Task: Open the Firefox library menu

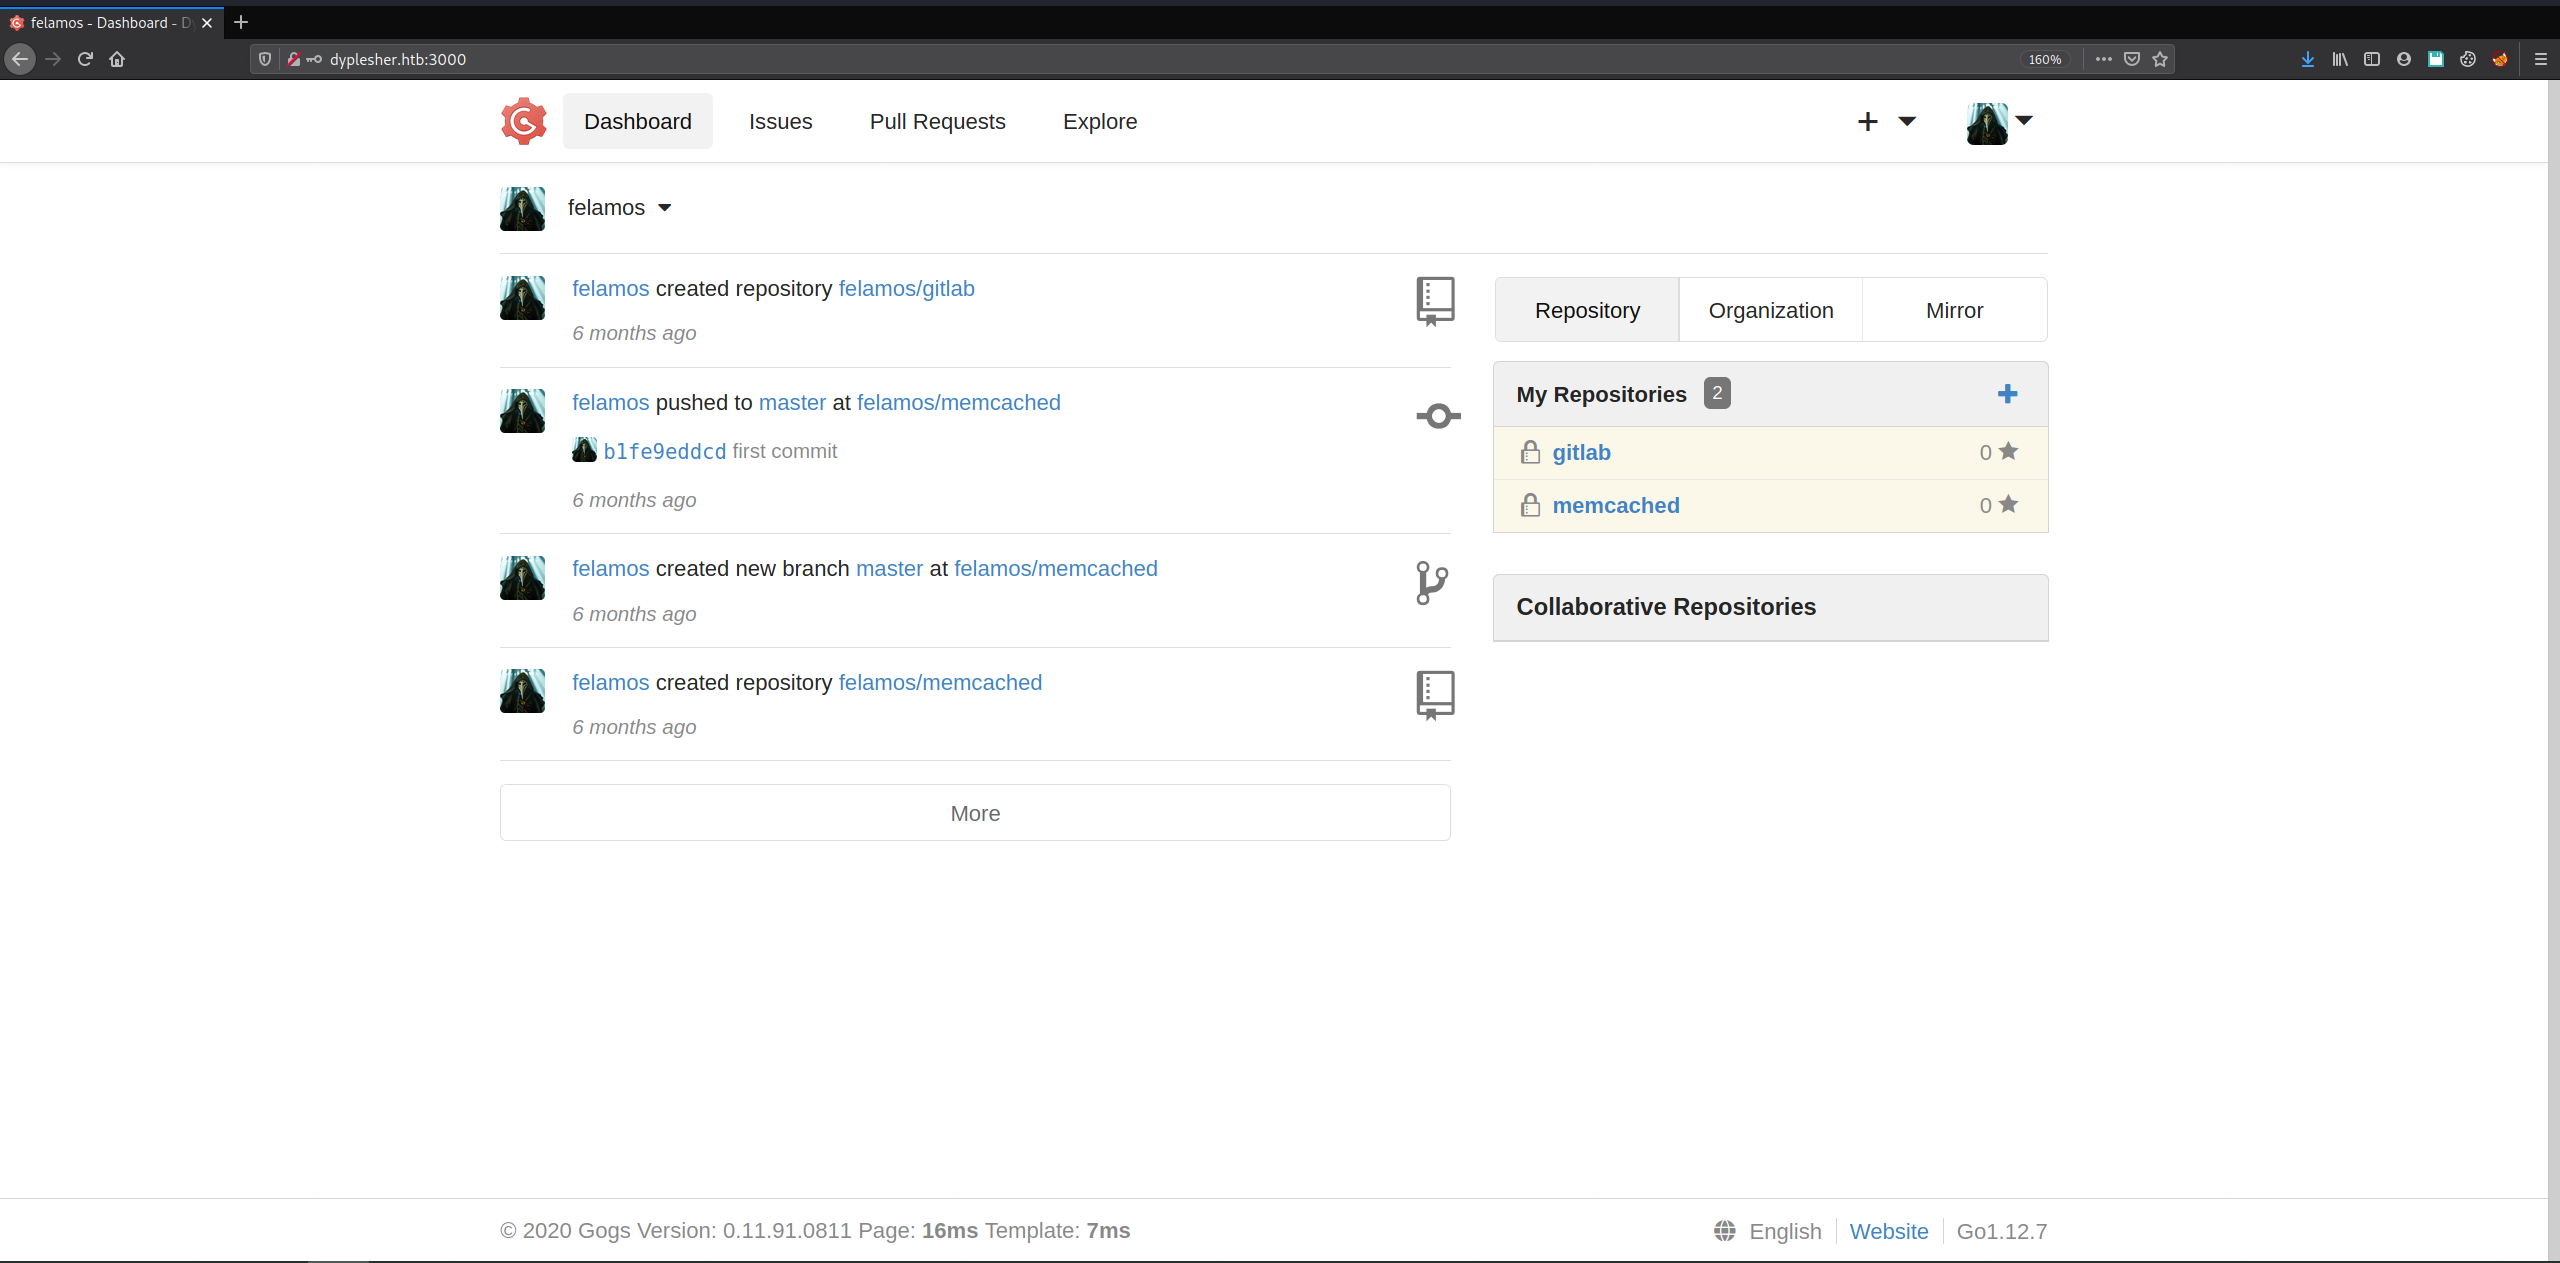Action: pyautogui.click(x=2340, y=59)
